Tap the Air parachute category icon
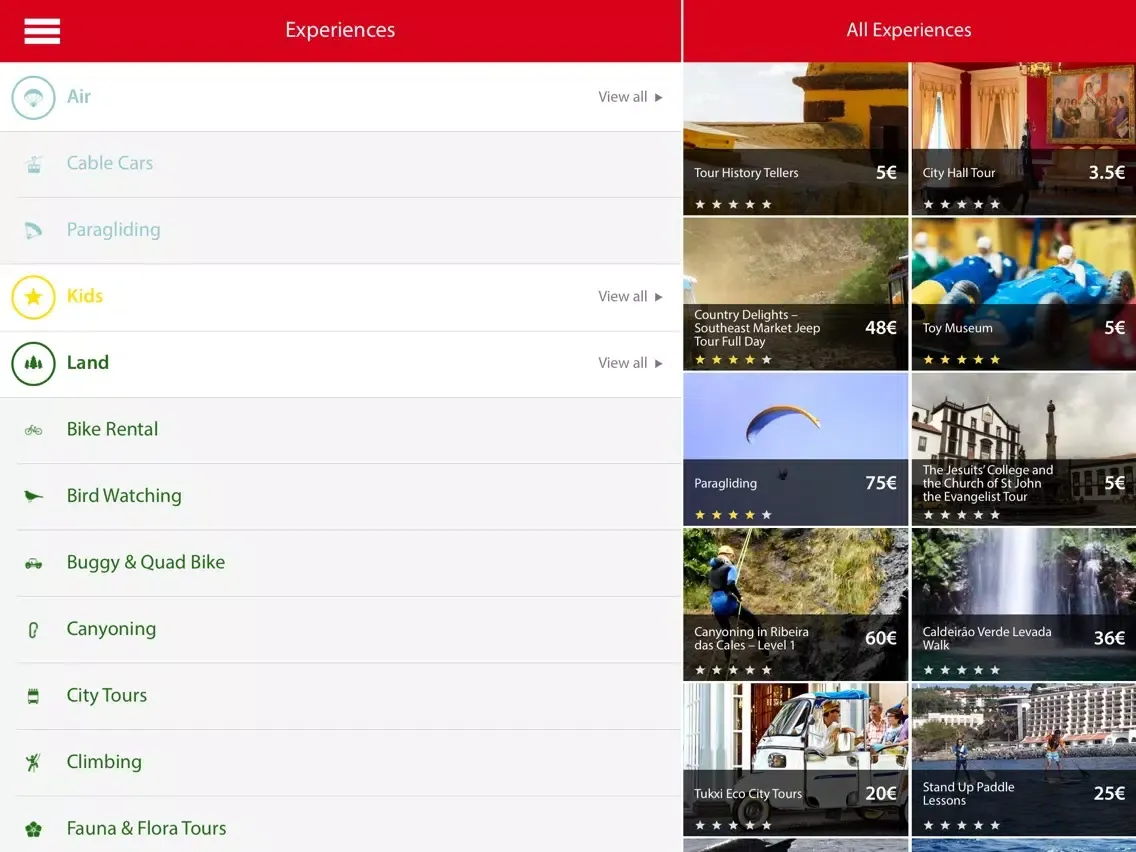Viewport: 1136px width, 852px height. pyautogui.click(x=33, y=97)
